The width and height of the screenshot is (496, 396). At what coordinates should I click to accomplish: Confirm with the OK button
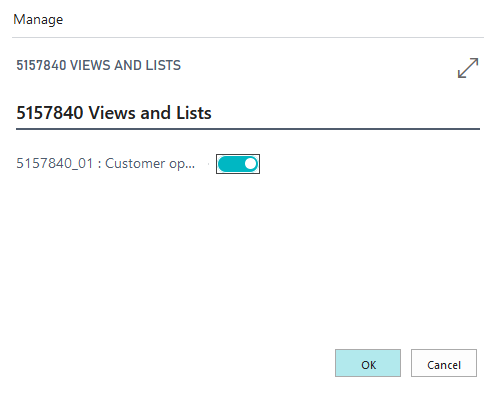tap(368, 363)
